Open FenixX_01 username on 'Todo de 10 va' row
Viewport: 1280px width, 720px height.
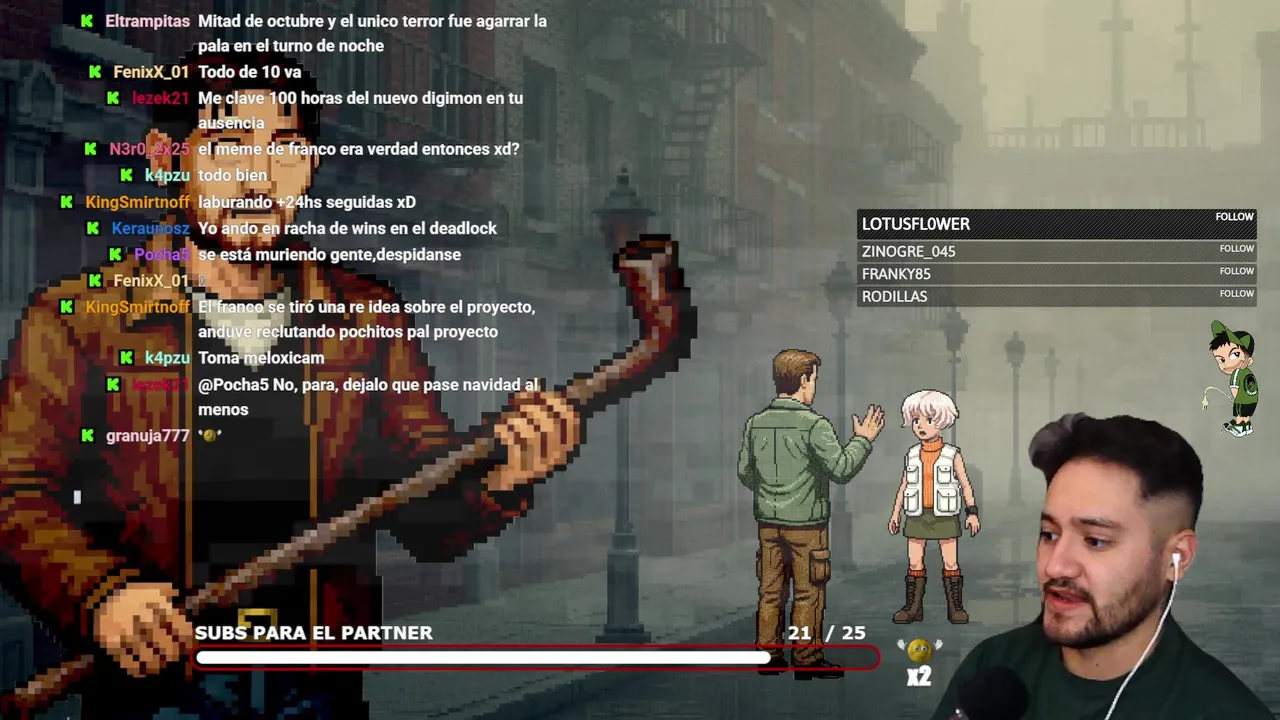coord(151,72)
